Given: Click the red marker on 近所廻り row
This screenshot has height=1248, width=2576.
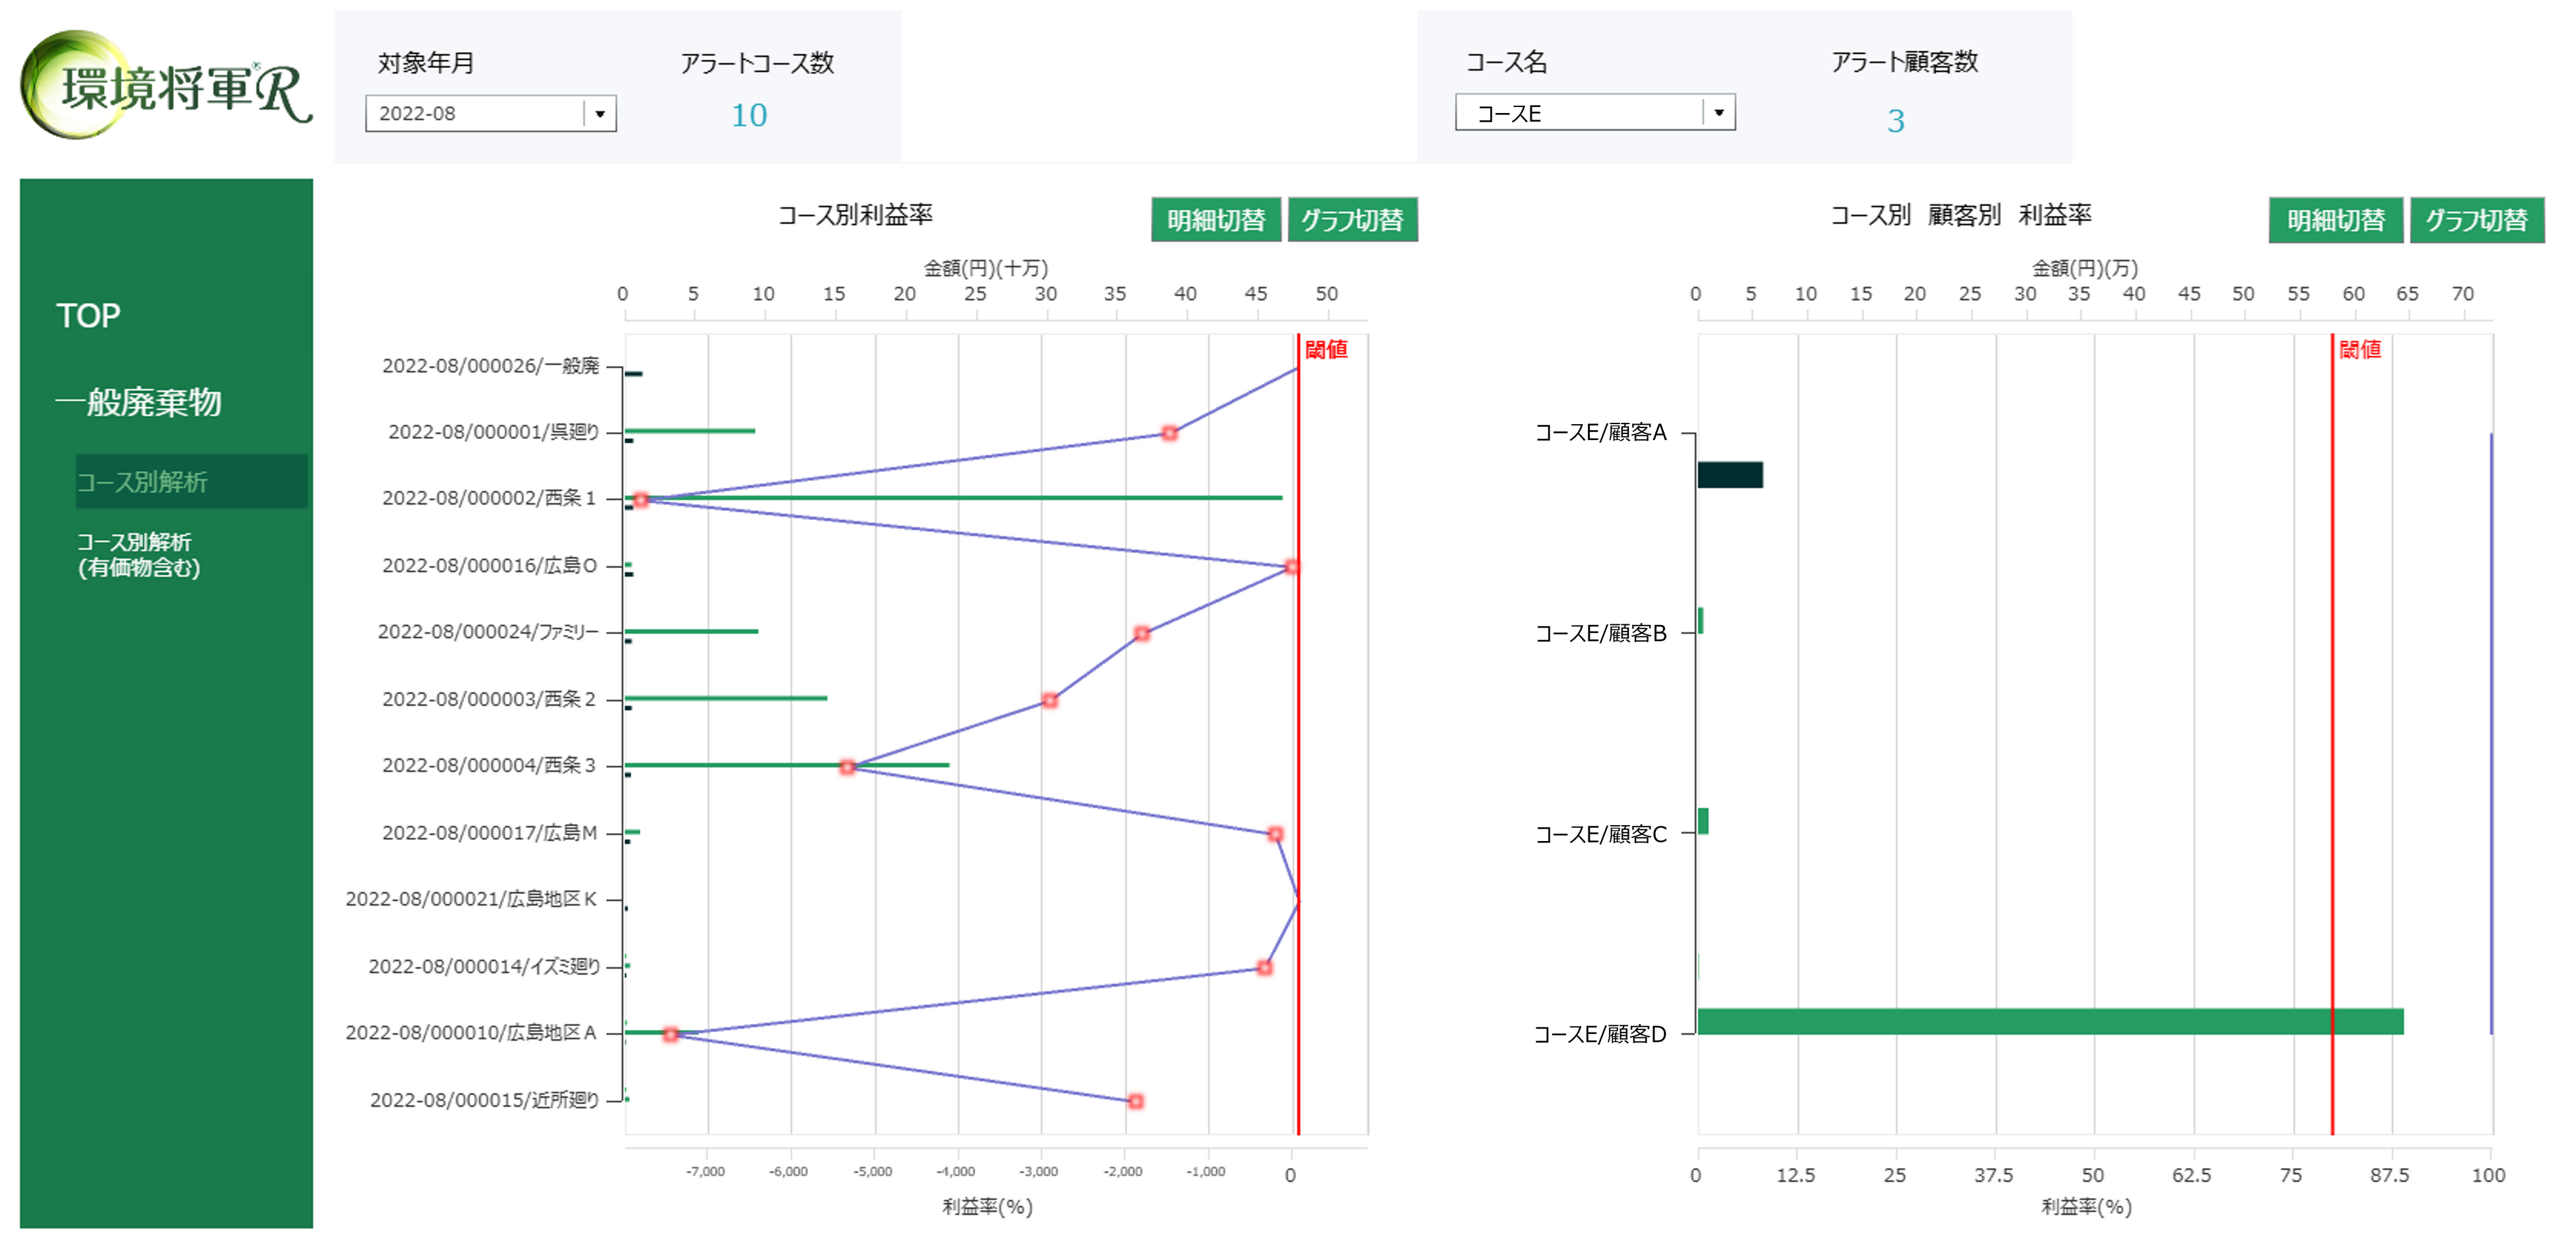Looking at the screenshot, I should 1135,1101.
